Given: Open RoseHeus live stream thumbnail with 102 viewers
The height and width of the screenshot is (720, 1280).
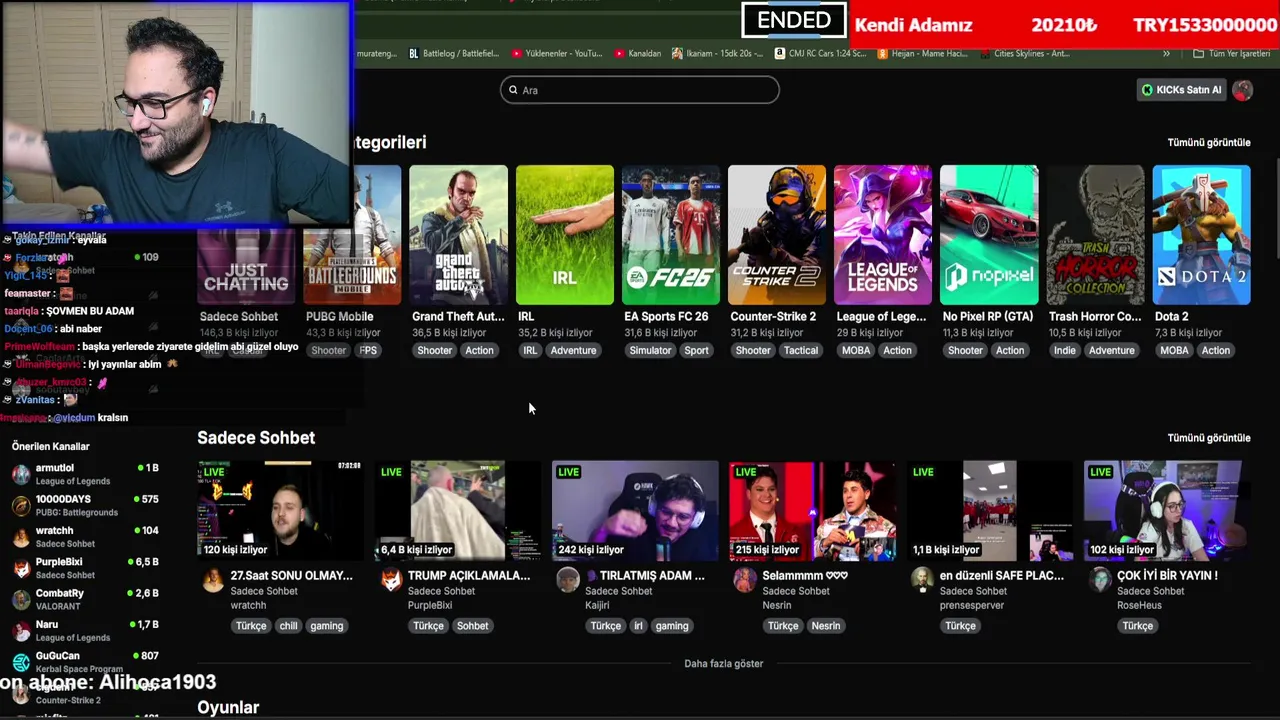Looking at the screenshot, I should click(x=1167, y=510).
